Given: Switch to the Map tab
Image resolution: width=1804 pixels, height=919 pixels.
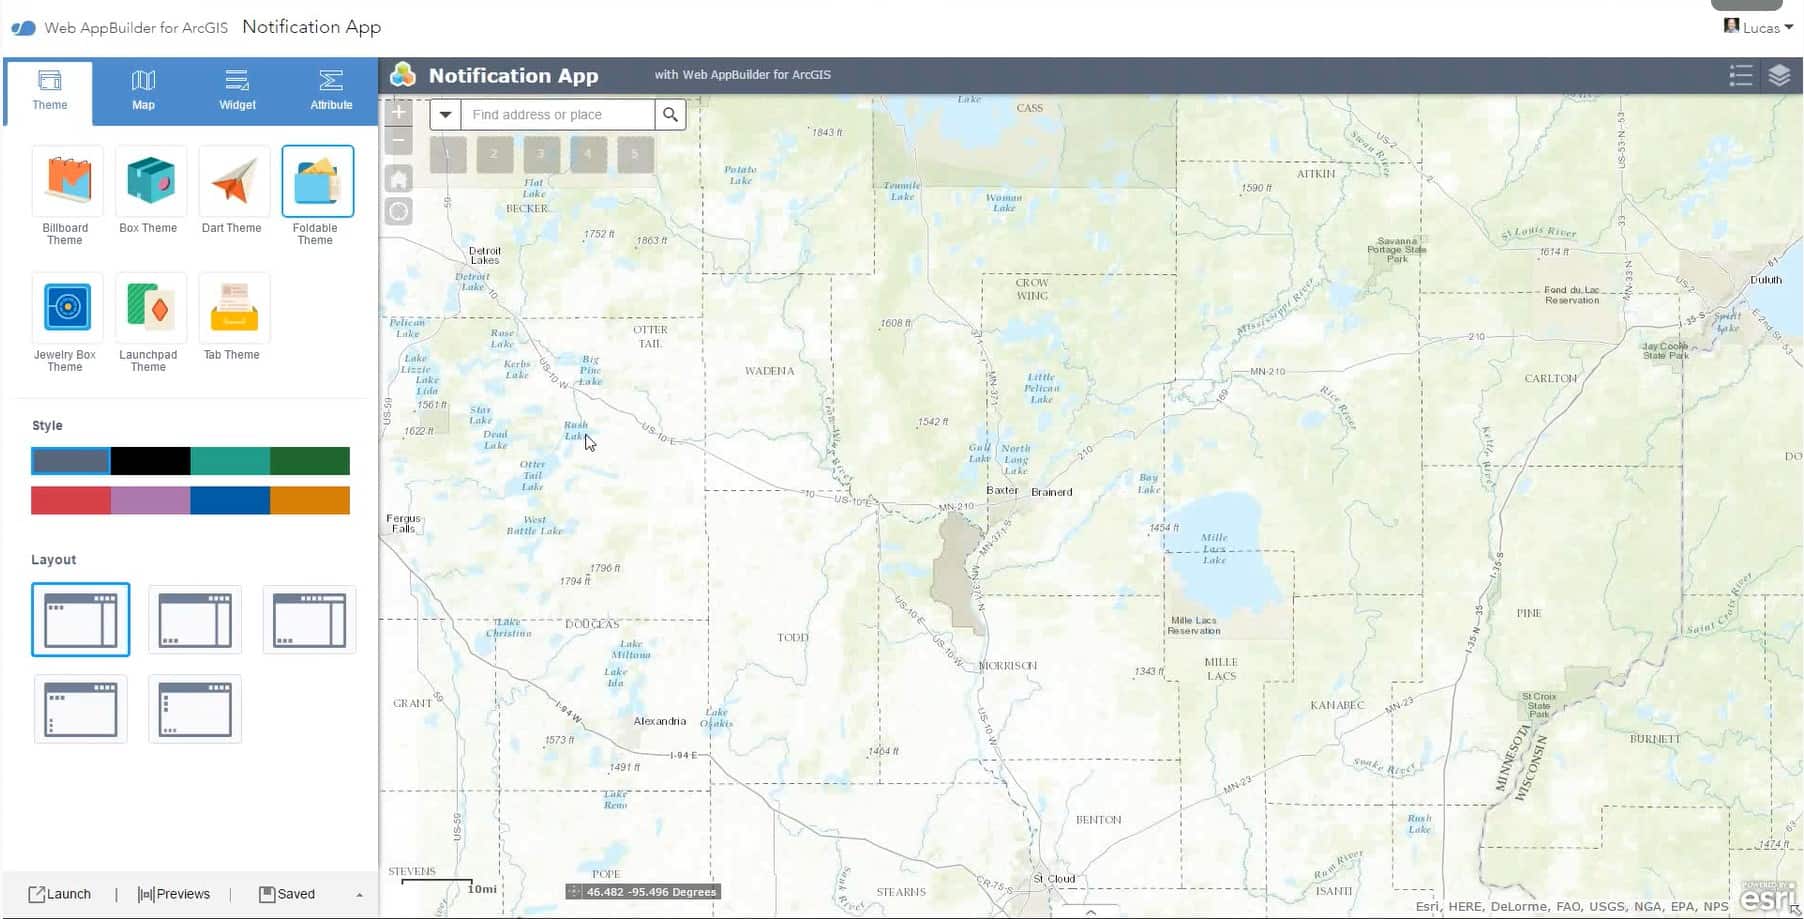Looking at the screenshot, I should pyautogui.click(x=143, y=90).
